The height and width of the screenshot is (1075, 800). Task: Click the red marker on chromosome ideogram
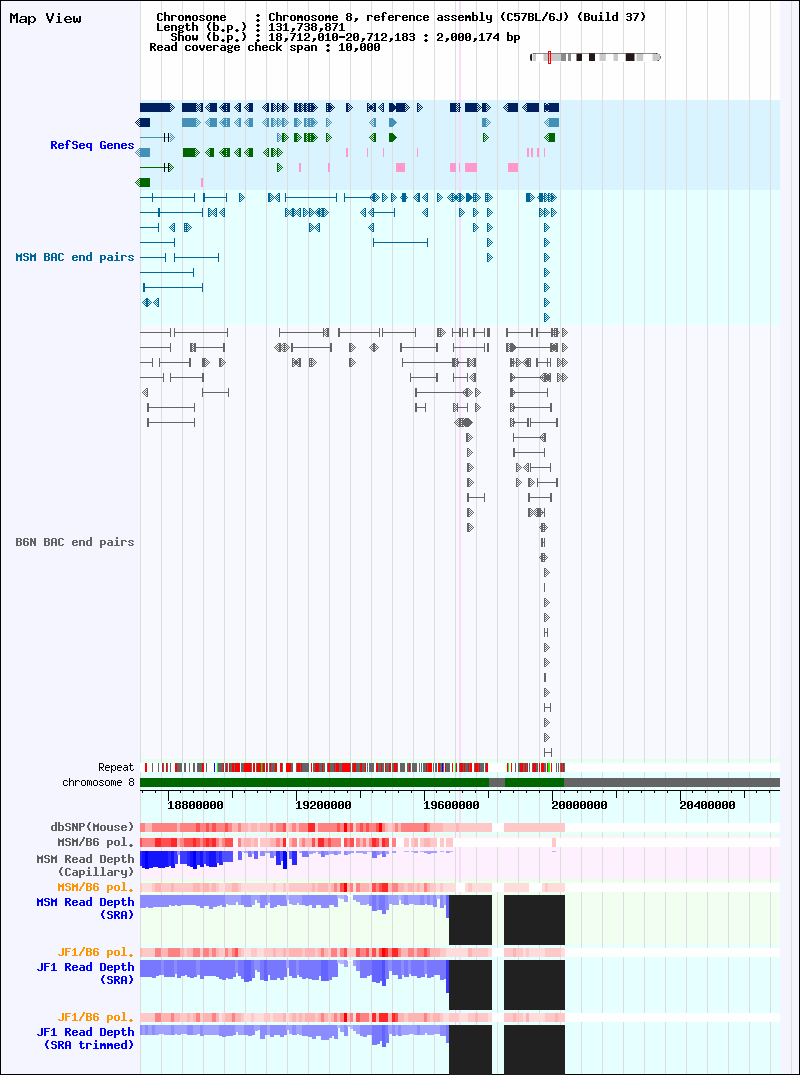(549, 58)
